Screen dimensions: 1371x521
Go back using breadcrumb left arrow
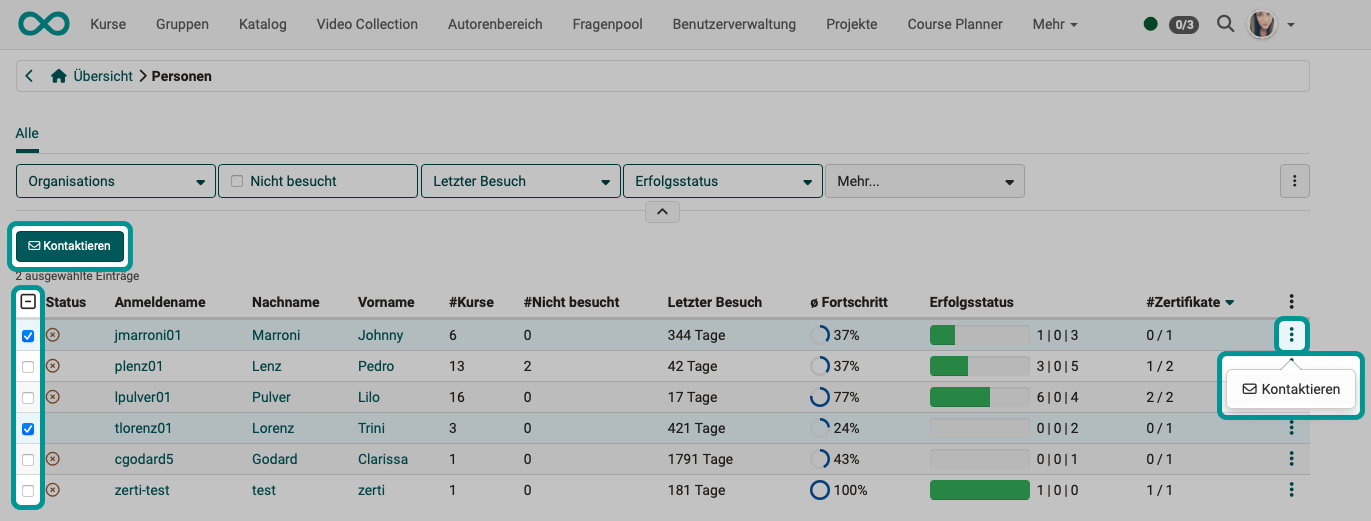coord(30,76)
